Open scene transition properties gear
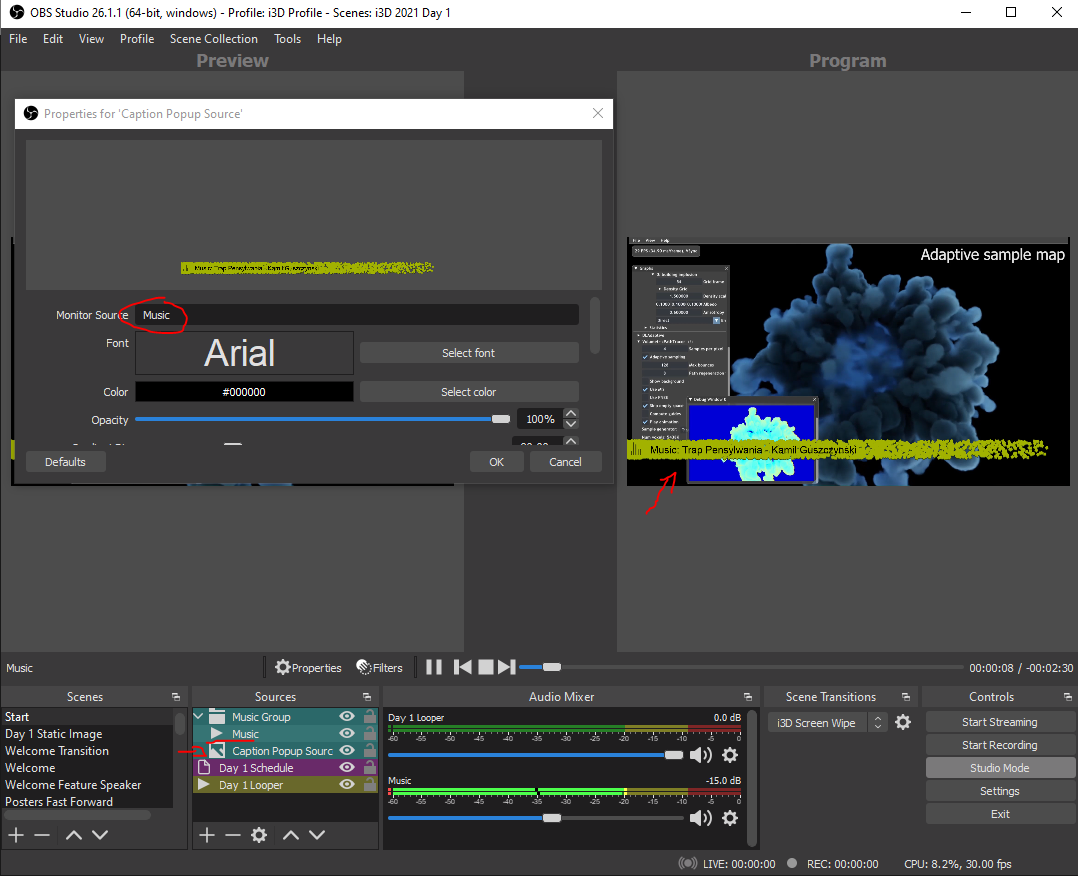This screenshot has width=1078, height=876. coord(903,722)
